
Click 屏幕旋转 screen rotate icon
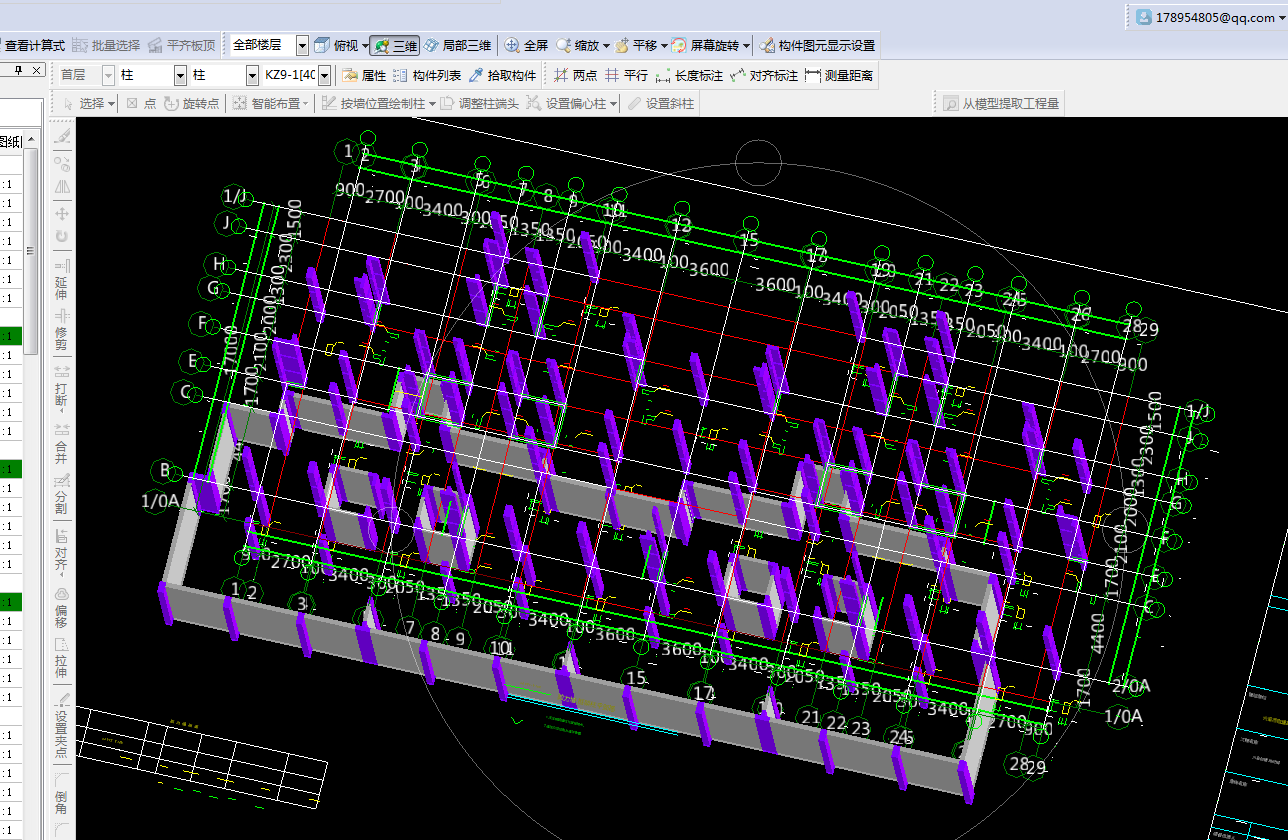[x=679, y=45]
